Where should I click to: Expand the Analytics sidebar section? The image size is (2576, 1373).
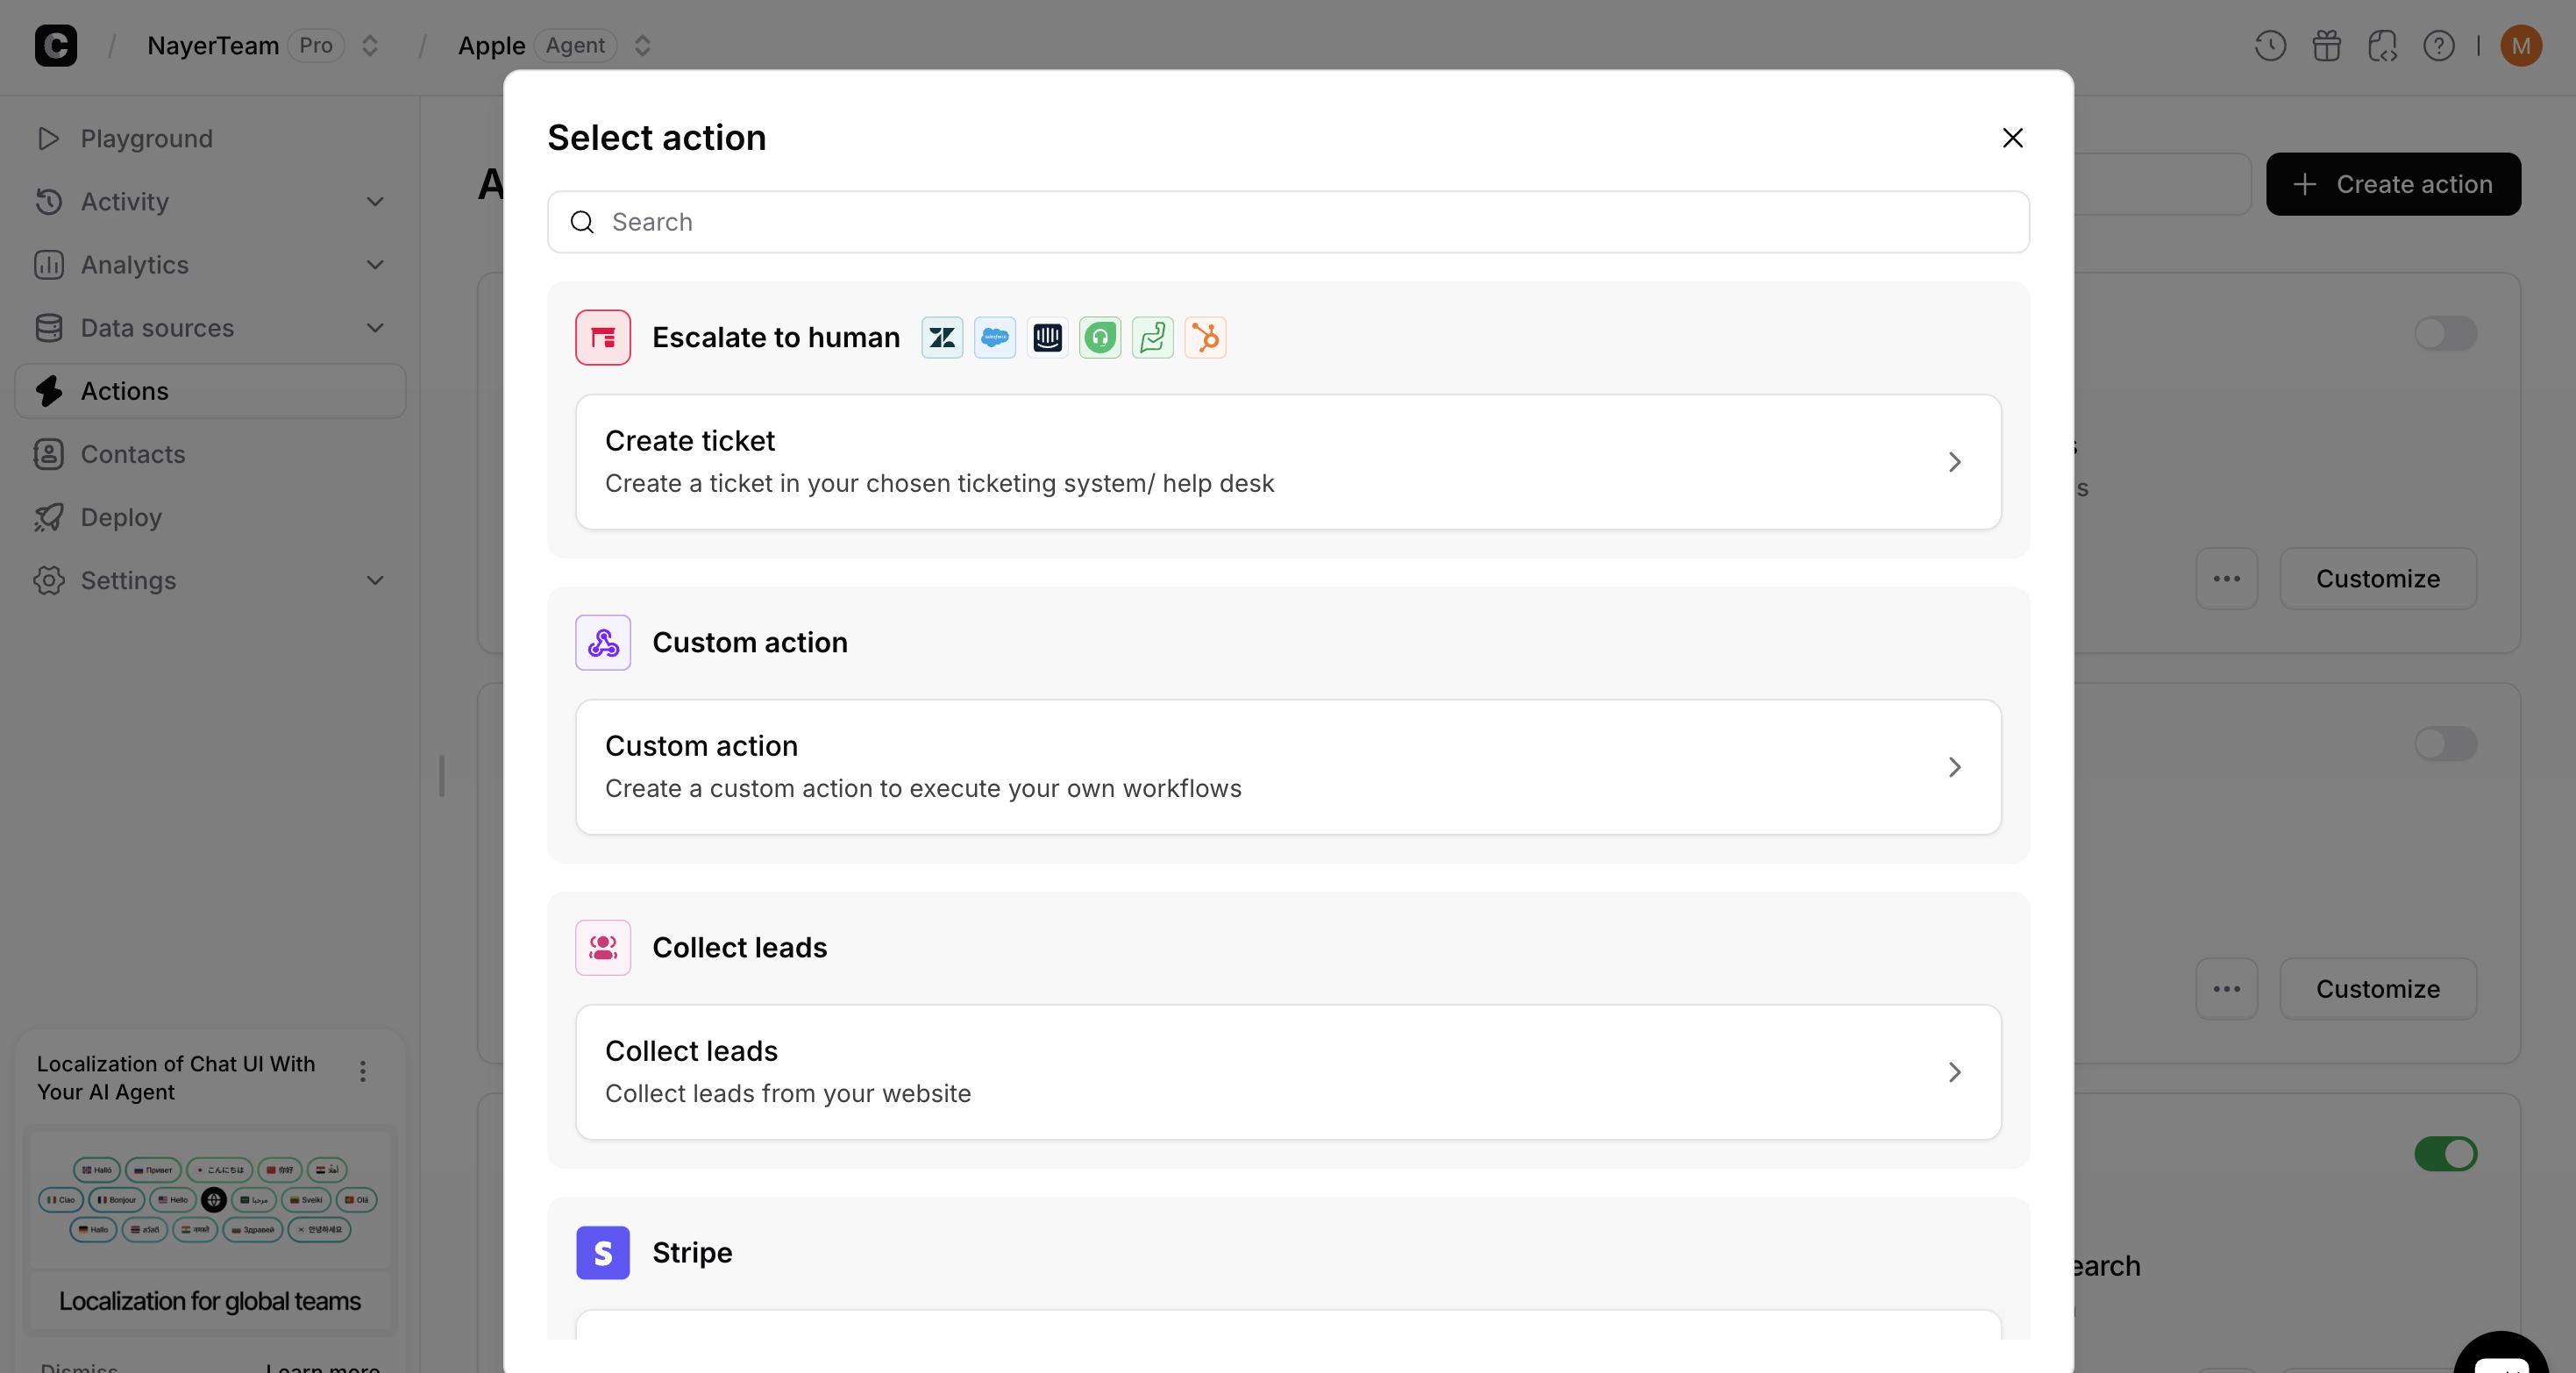[x=375, y=265]
